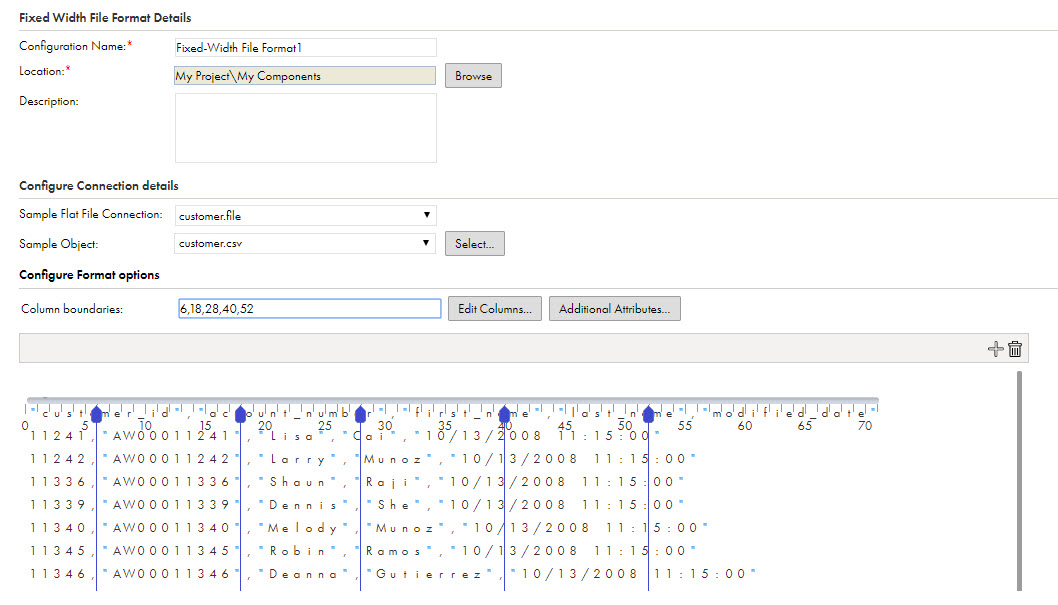The height and width of the screenshot is (605, 1058).
Task: Click the Configuration Name input field
Action: 305,47
